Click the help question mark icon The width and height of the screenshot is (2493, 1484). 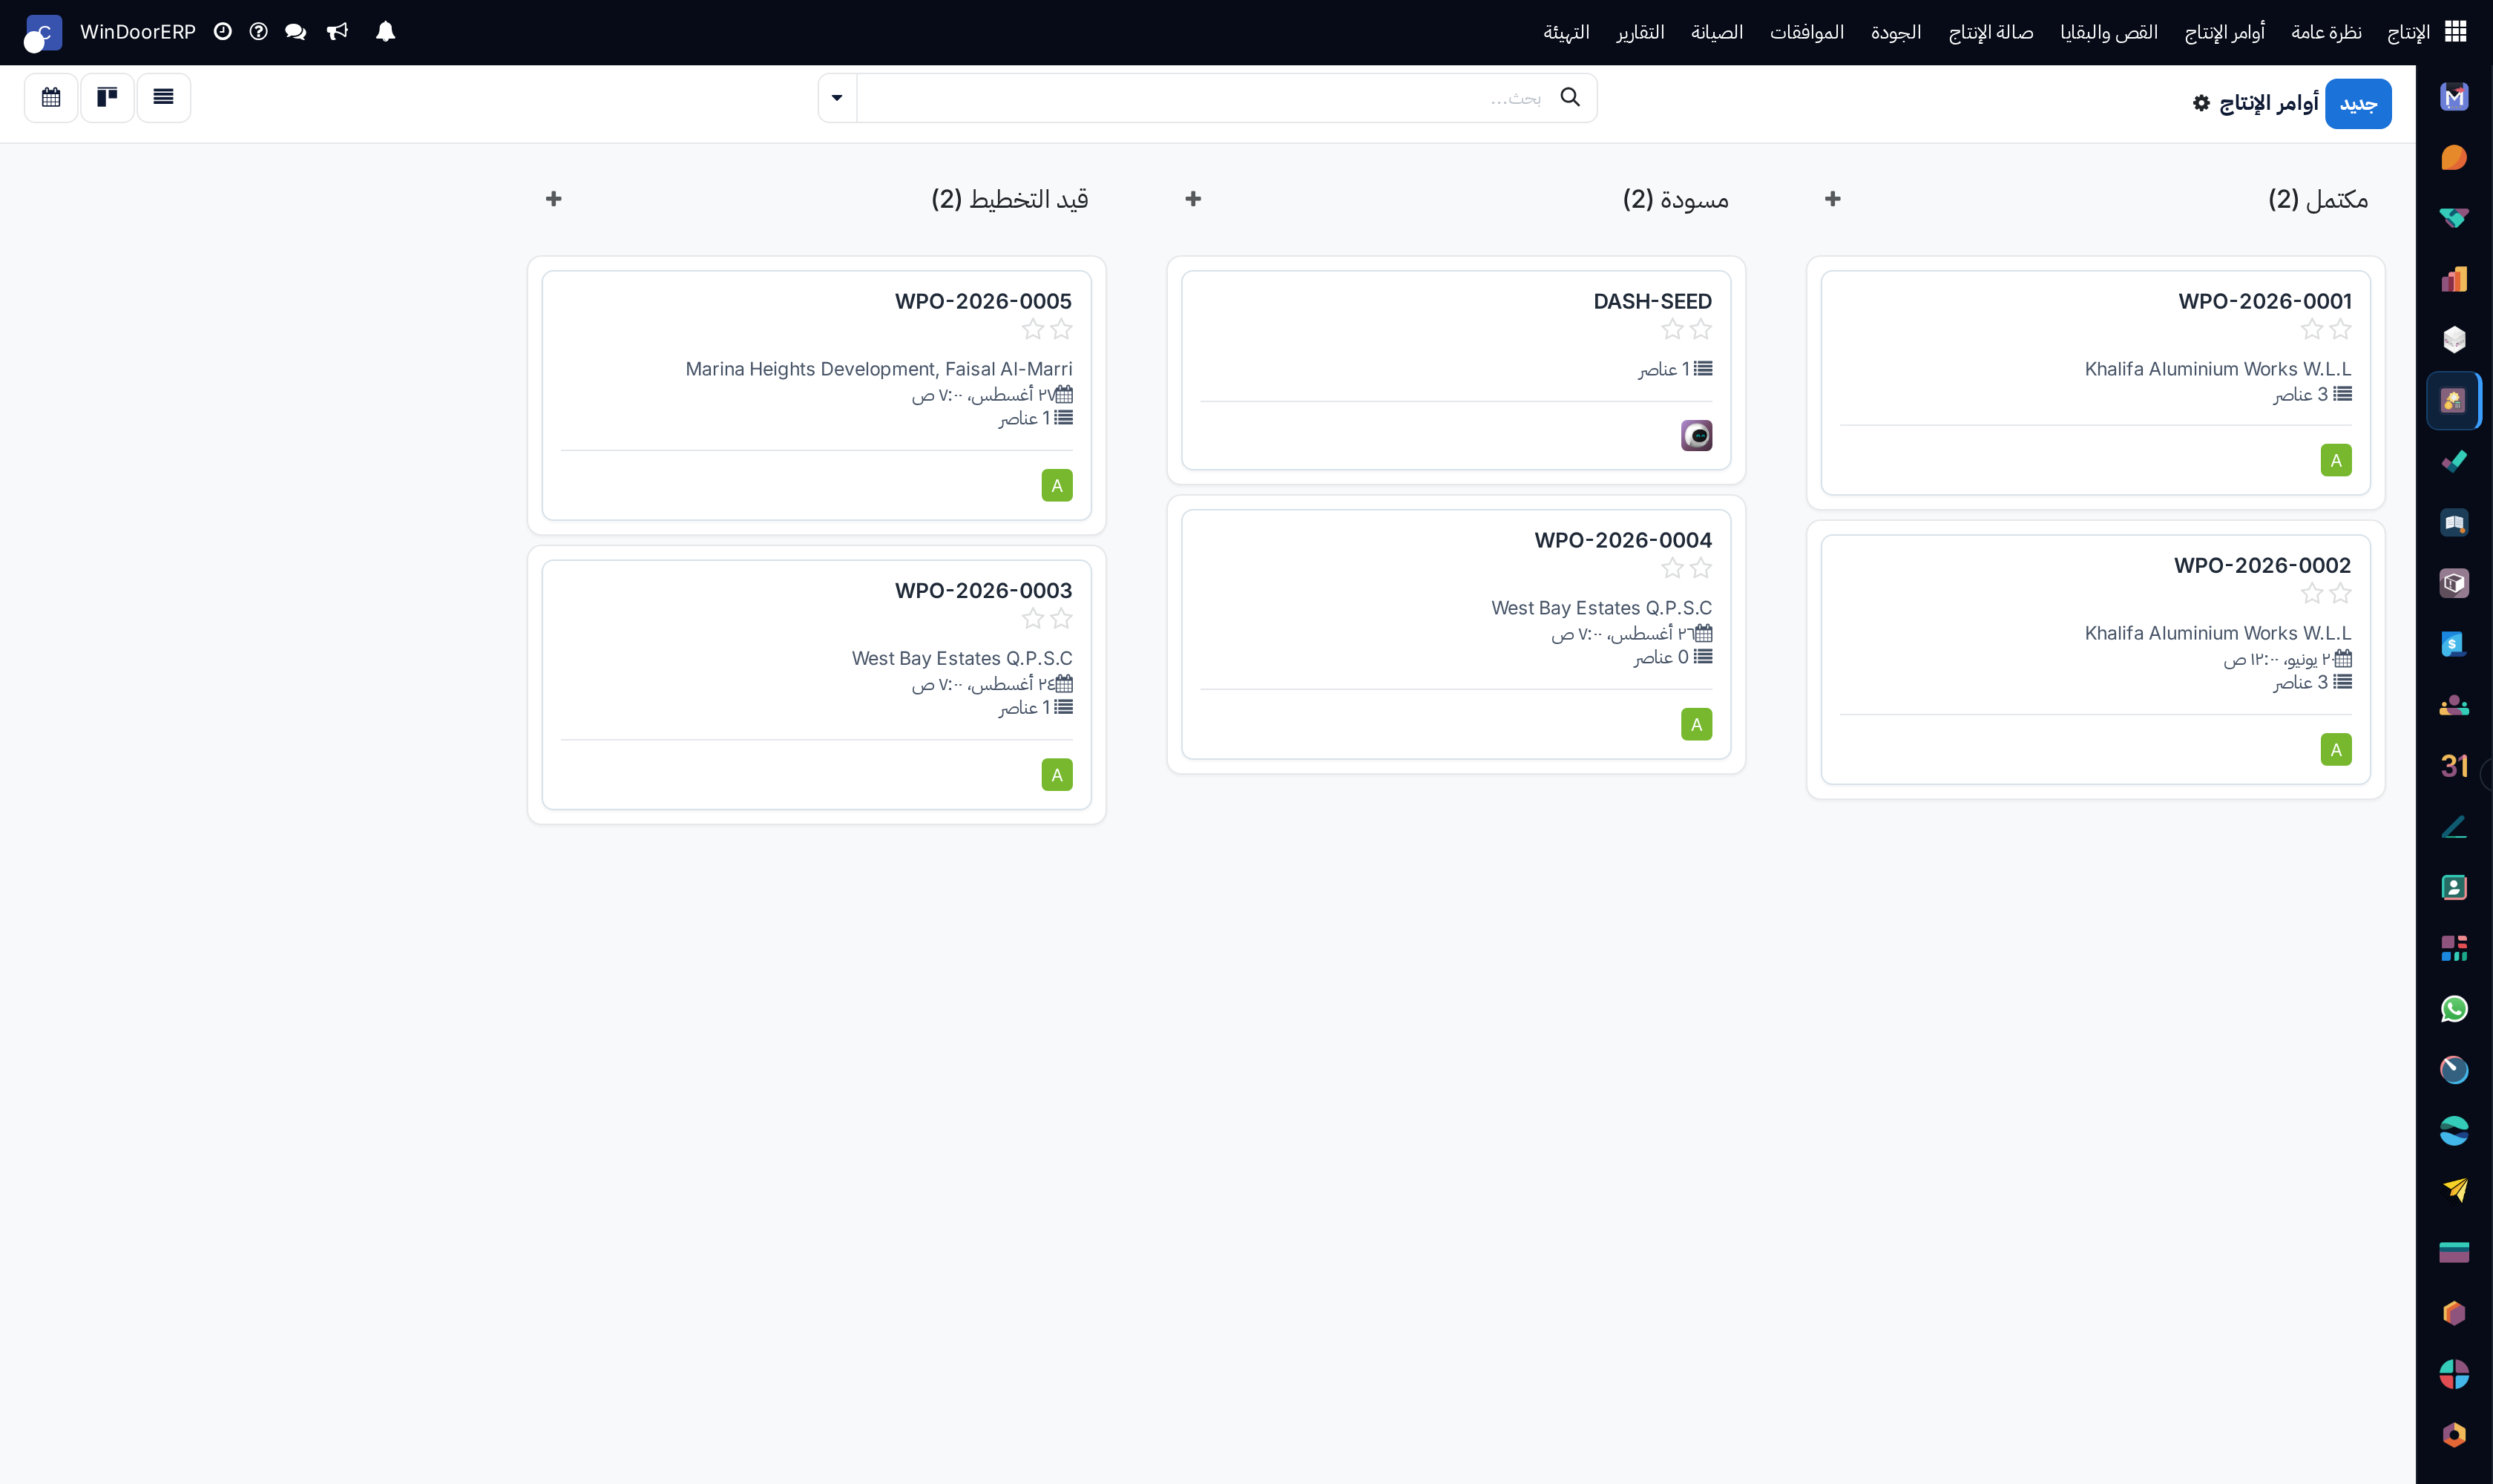tap(258, 32)
